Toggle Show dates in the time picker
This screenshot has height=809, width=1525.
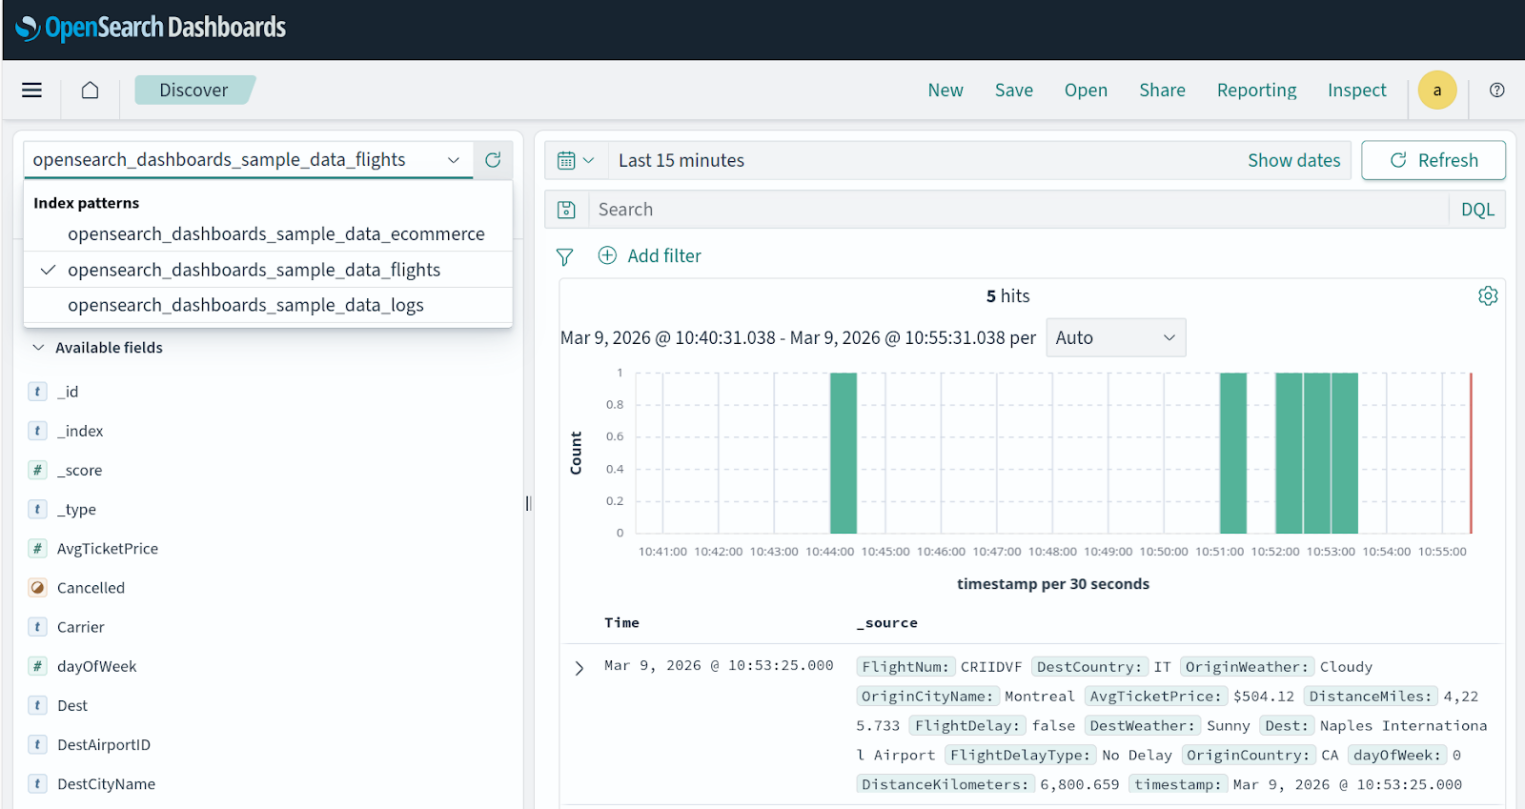pos(1294,159)
